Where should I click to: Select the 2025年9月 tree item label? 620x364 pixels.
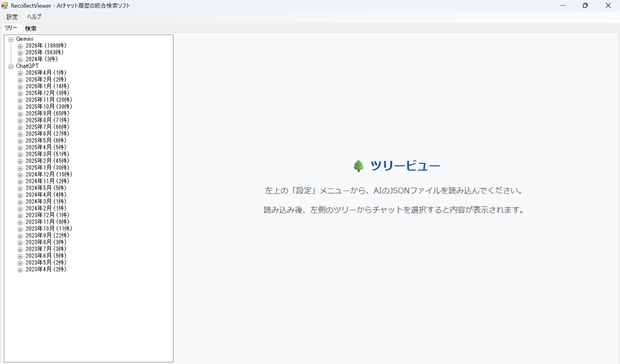47,113
